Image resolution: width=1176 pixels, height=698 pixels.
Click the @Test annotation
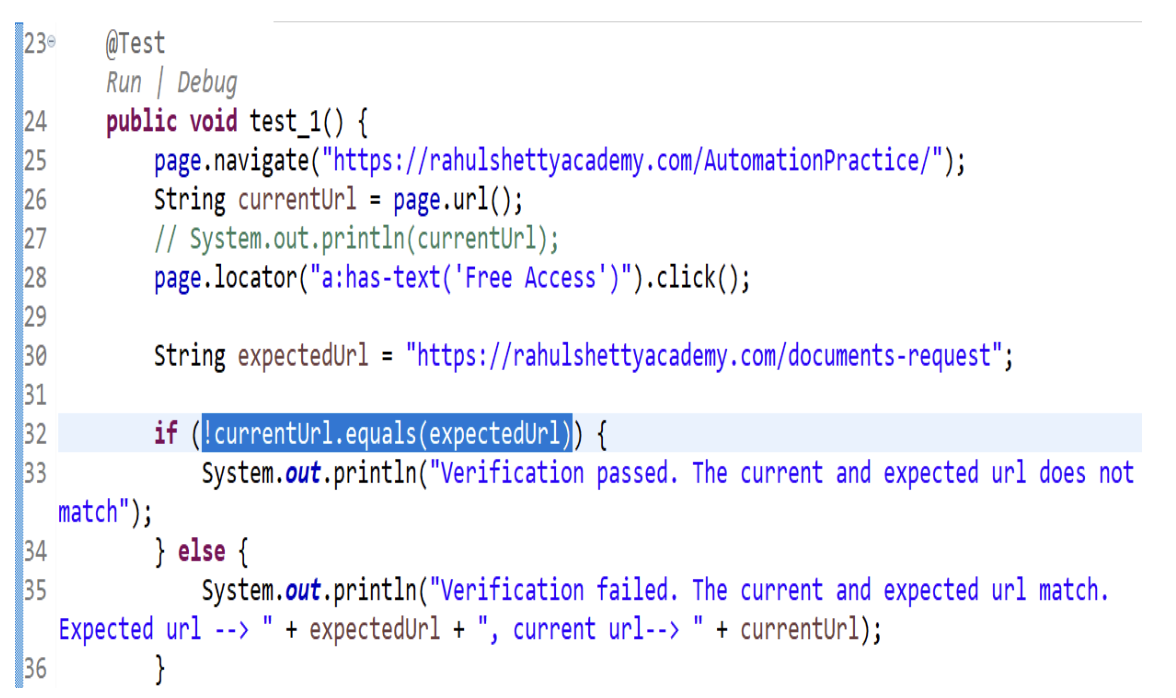136,44
